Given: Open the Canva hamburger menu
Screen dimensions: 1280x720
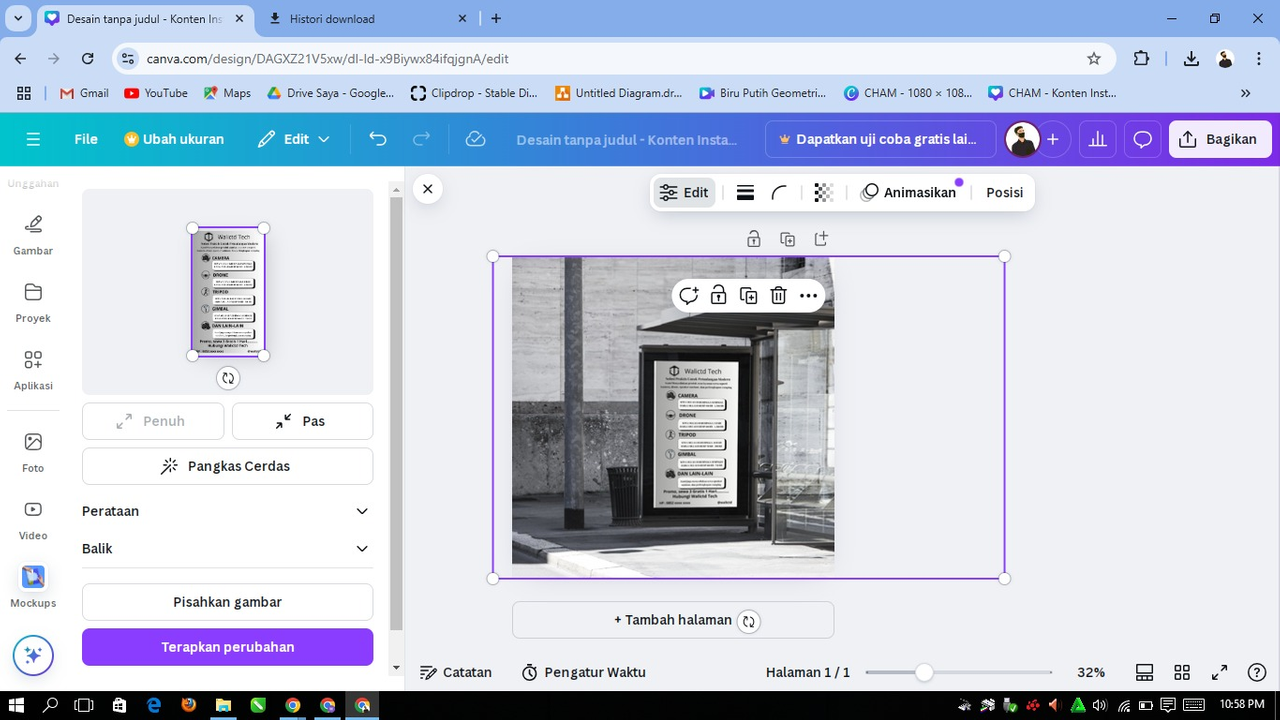Looking at the screenshot, I should click(33, 139).
